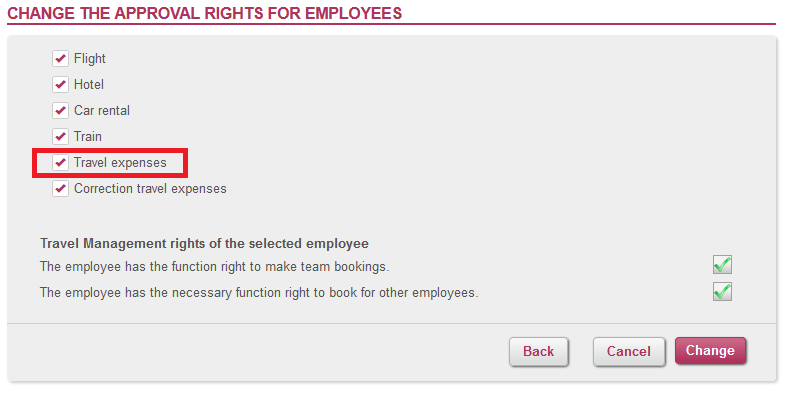Image resolution: width=788 pixels, height=393 pixels.
Task: Click the green checkmark for team bookings
Action: click(x=722, y=265)
